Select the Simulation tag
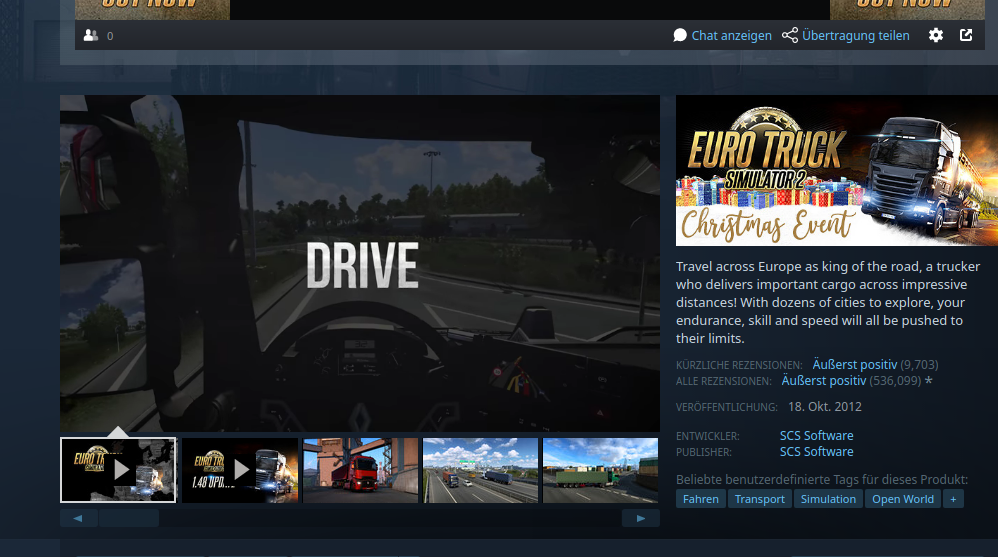The width and height of the screenshot is (998, 557). (828, 499)
